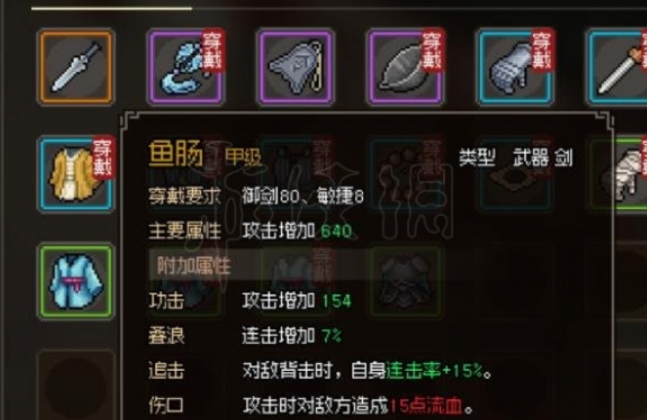Click the gray bell item

295,67
